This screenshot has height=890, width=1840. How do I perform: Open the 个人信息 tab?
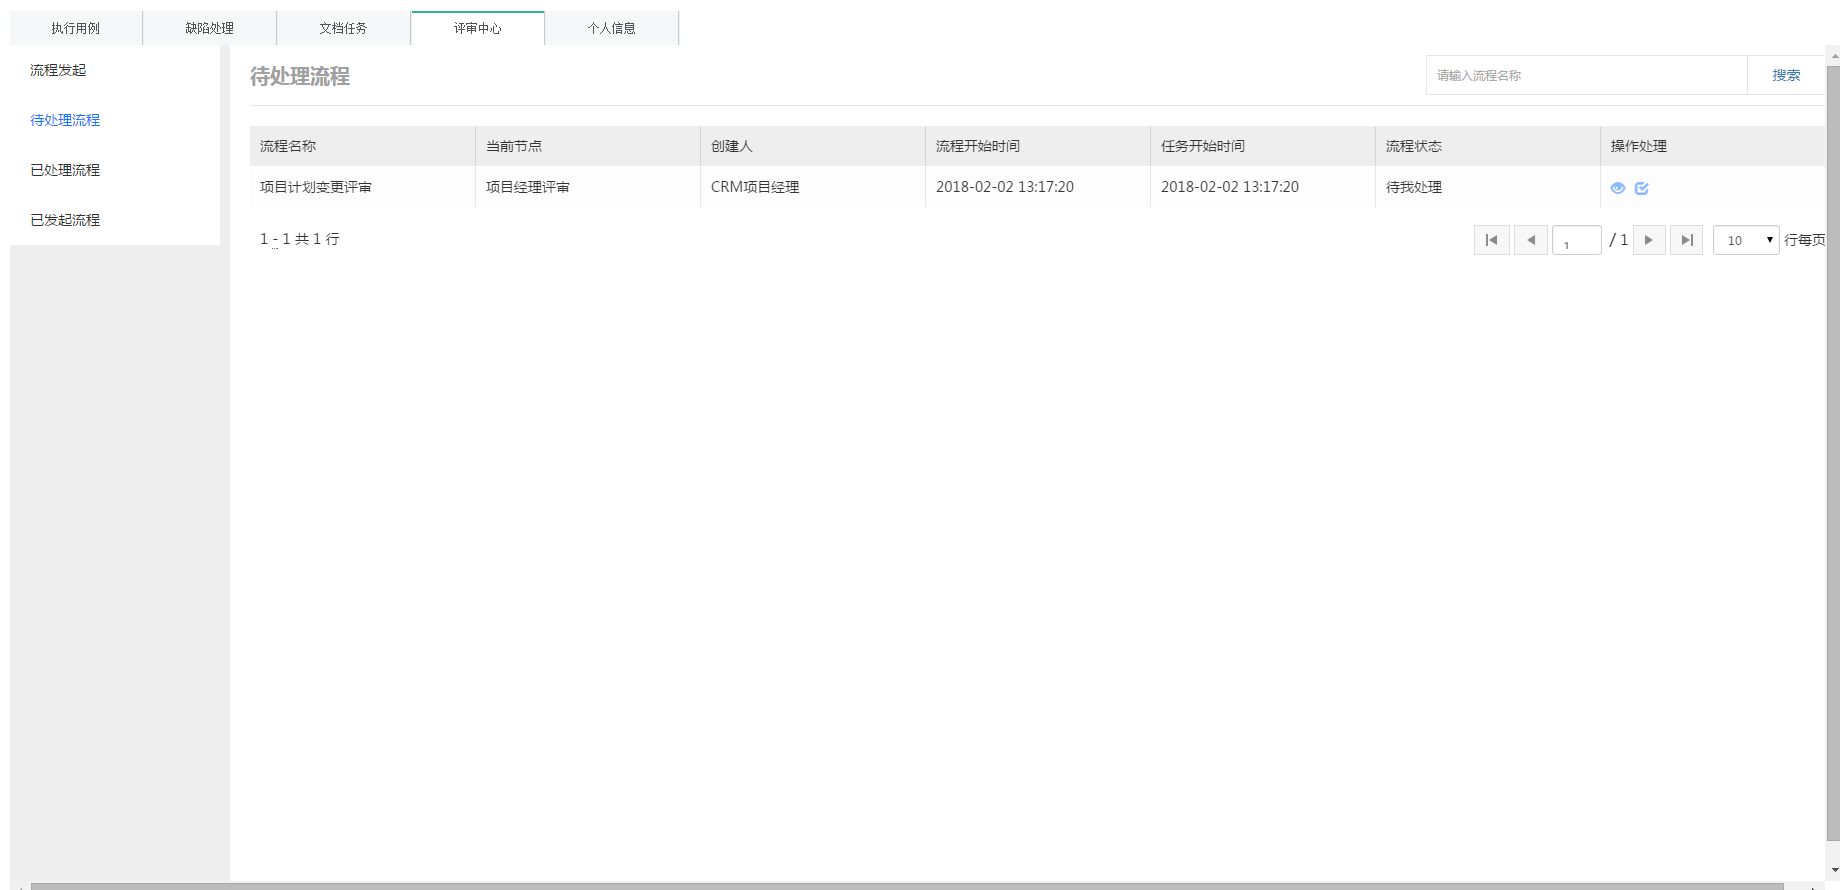611,28
